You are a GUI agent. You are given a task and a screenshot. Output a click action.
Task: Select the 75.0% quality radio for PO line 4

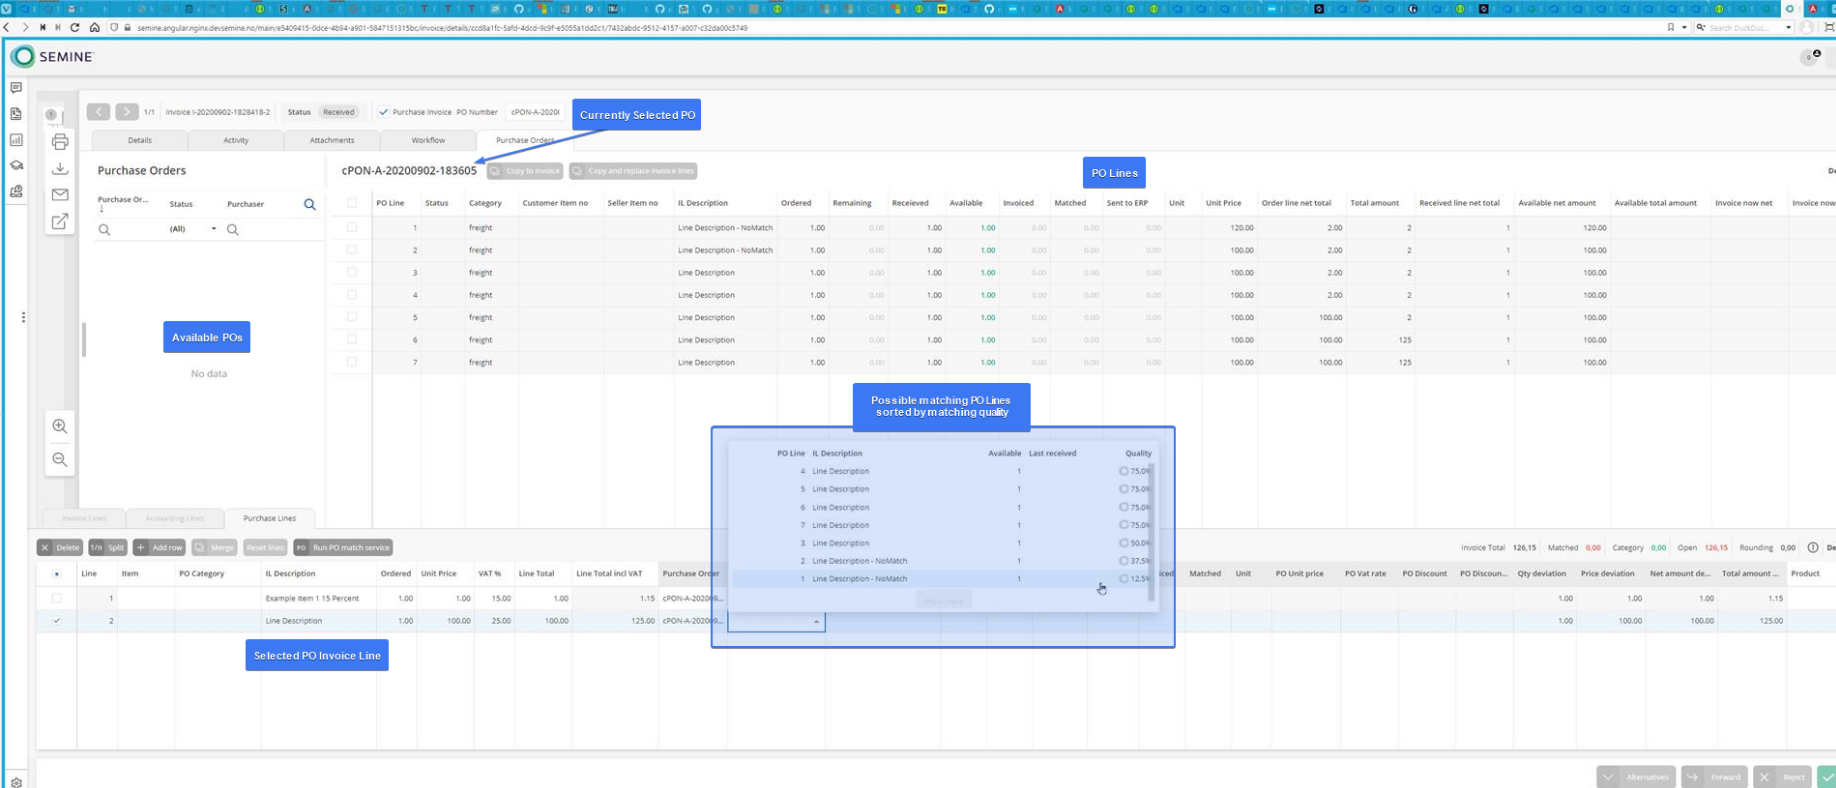[x=1123, y=471]
